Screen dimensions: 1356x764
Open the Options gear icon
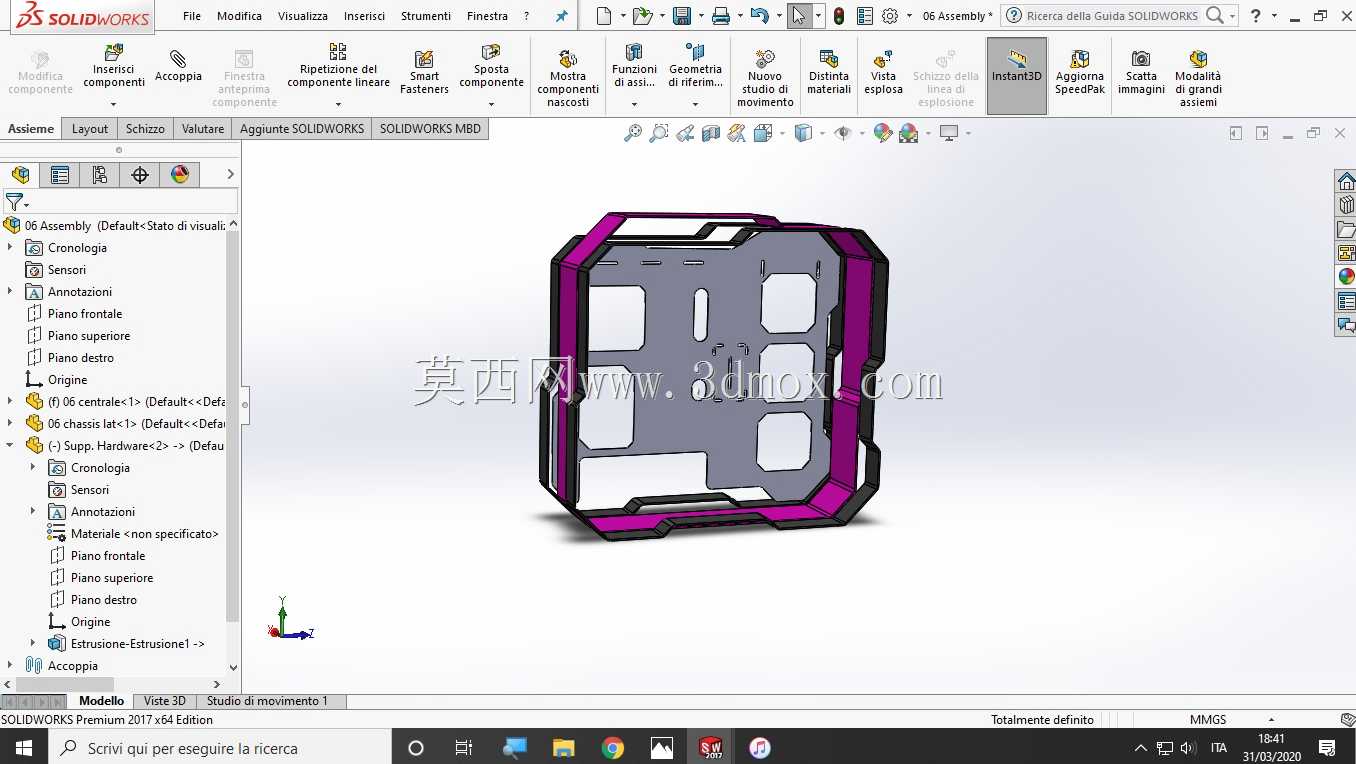[x=890, y=16]
